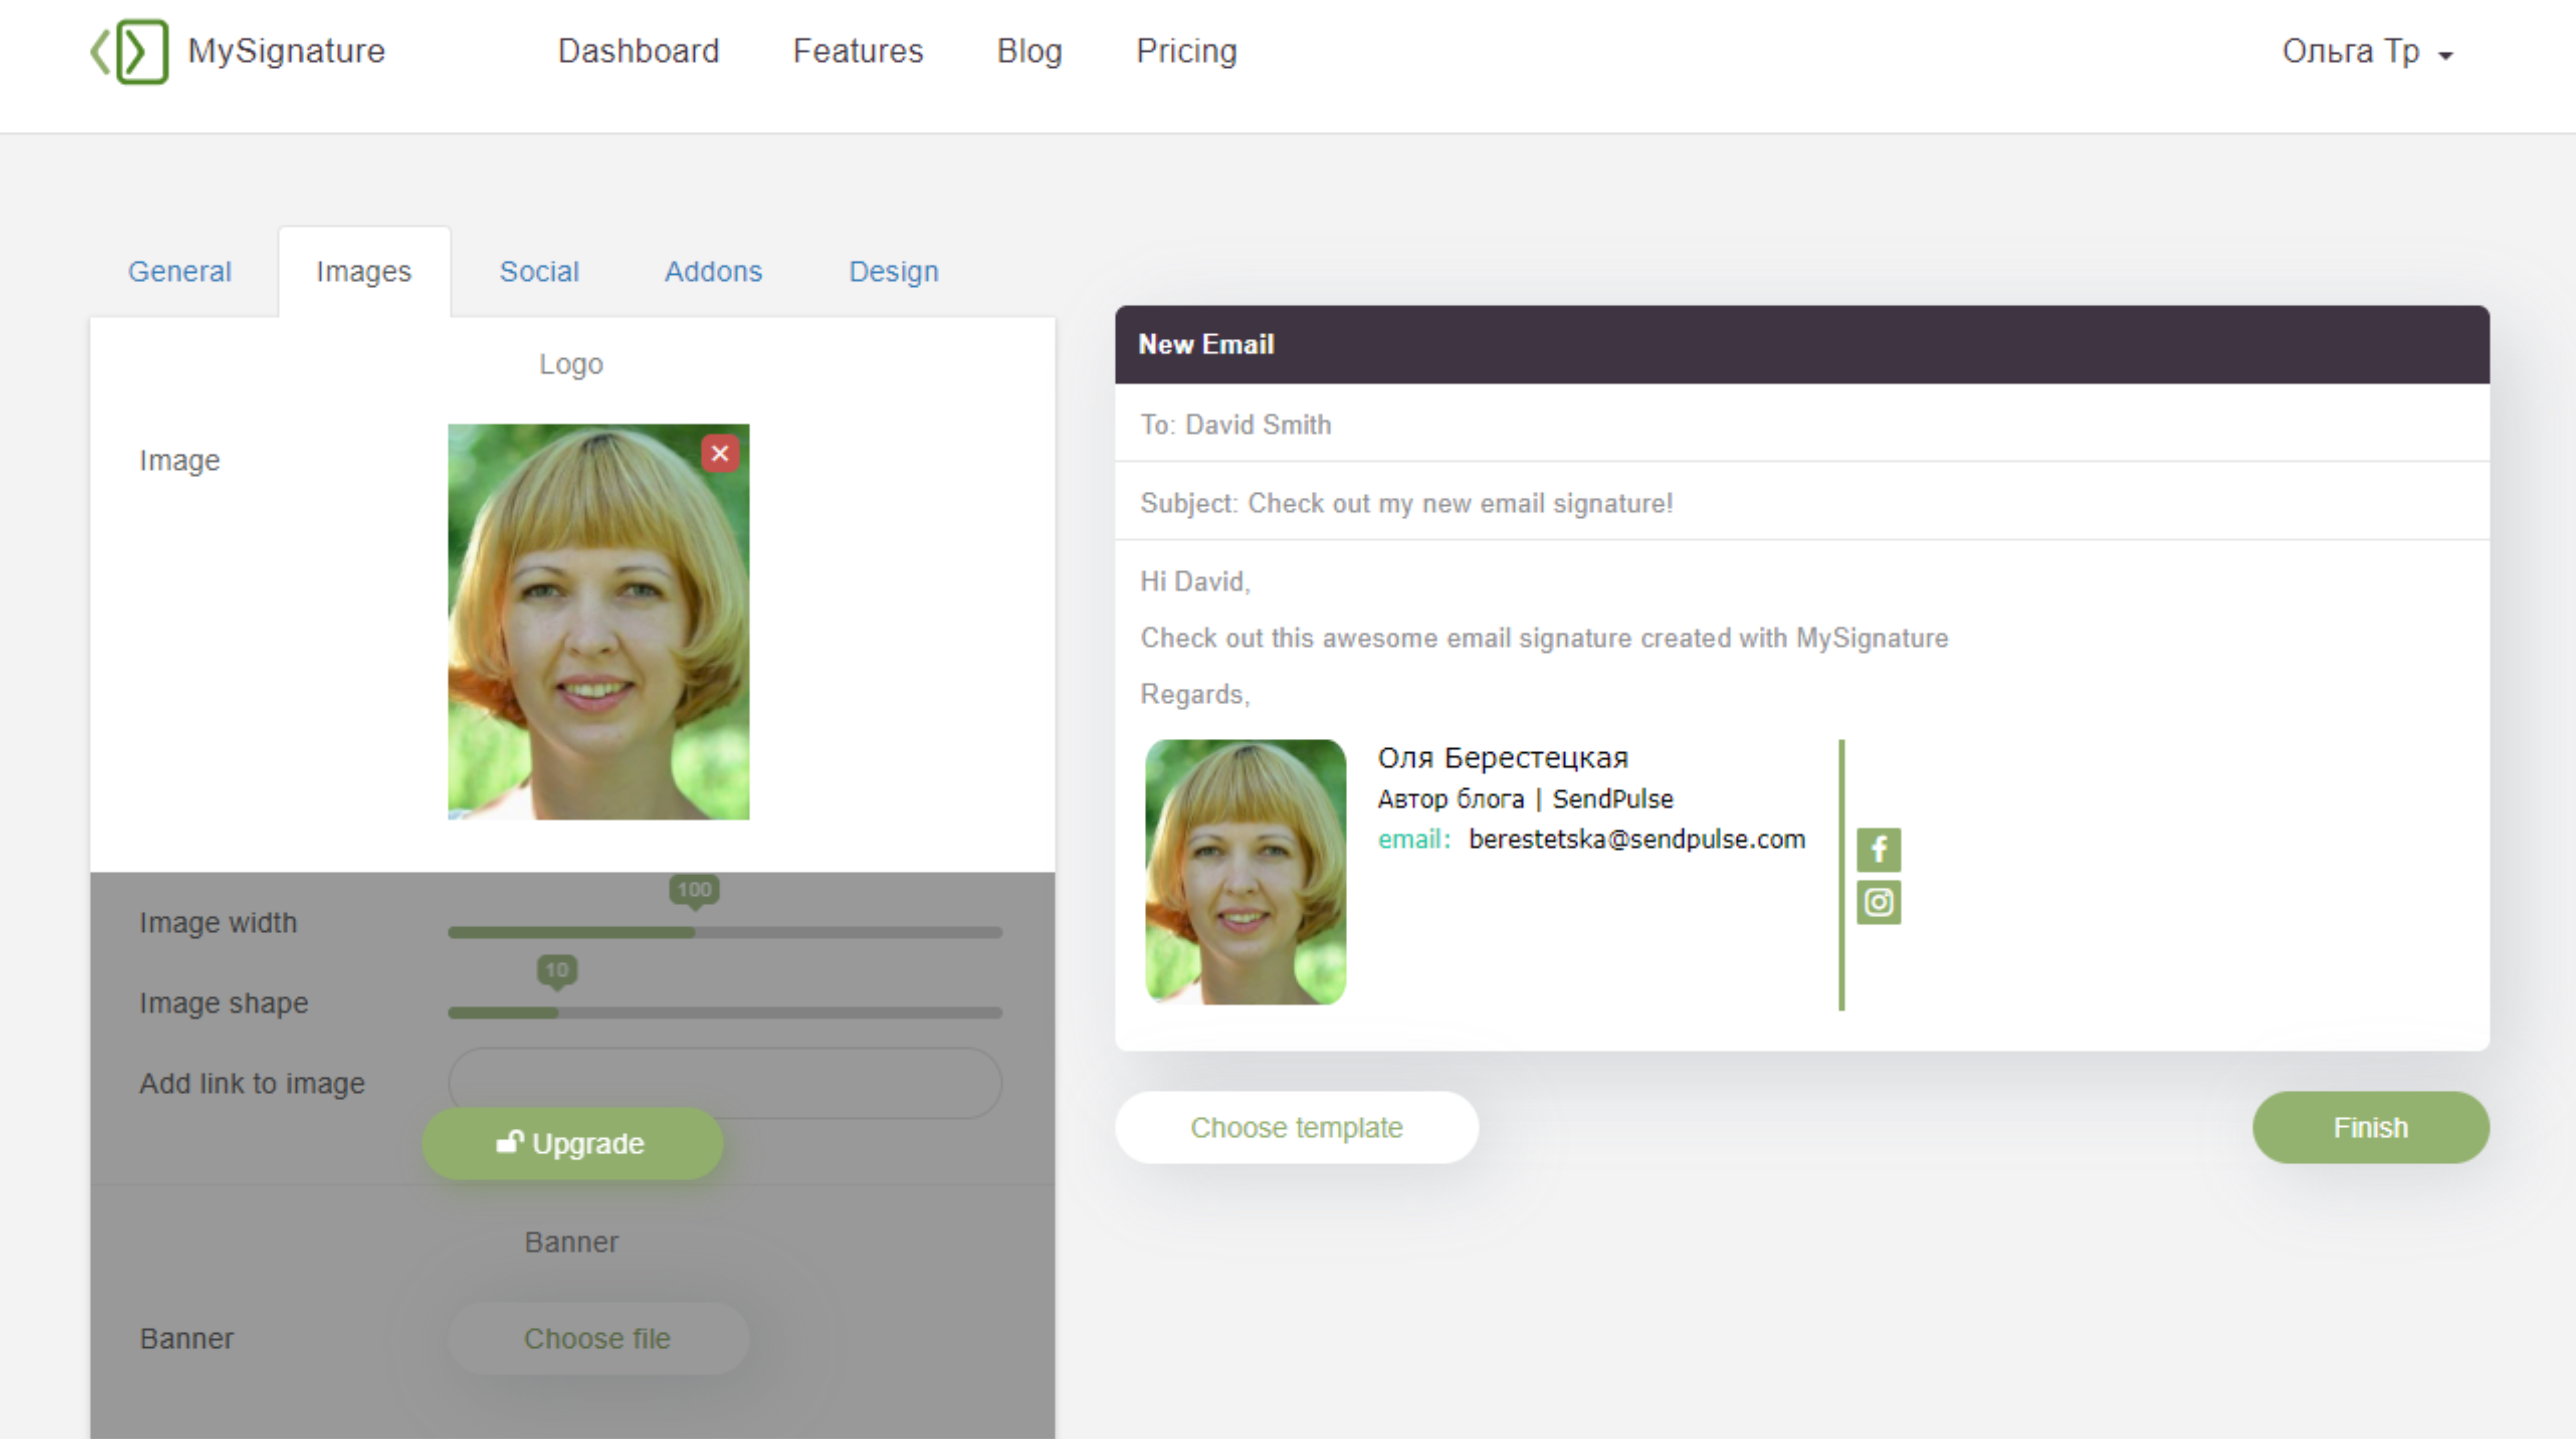Open the Design tab

pyautogui.click(x=893, y=271)
